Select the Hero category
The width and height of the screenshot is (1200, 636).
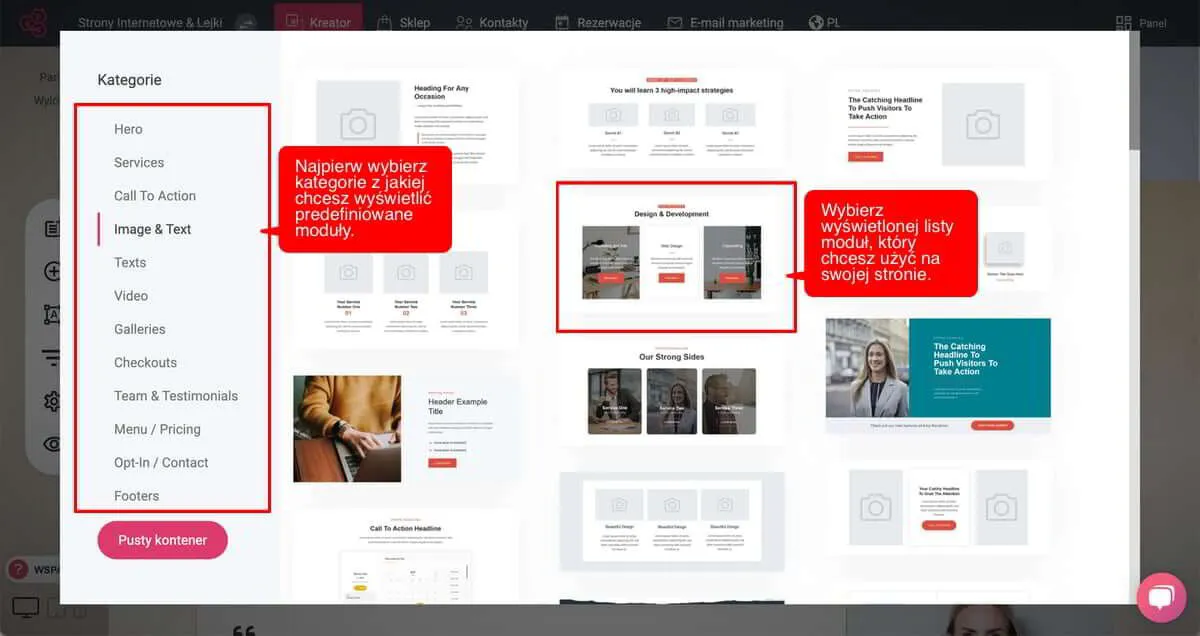tap(128, 129)
